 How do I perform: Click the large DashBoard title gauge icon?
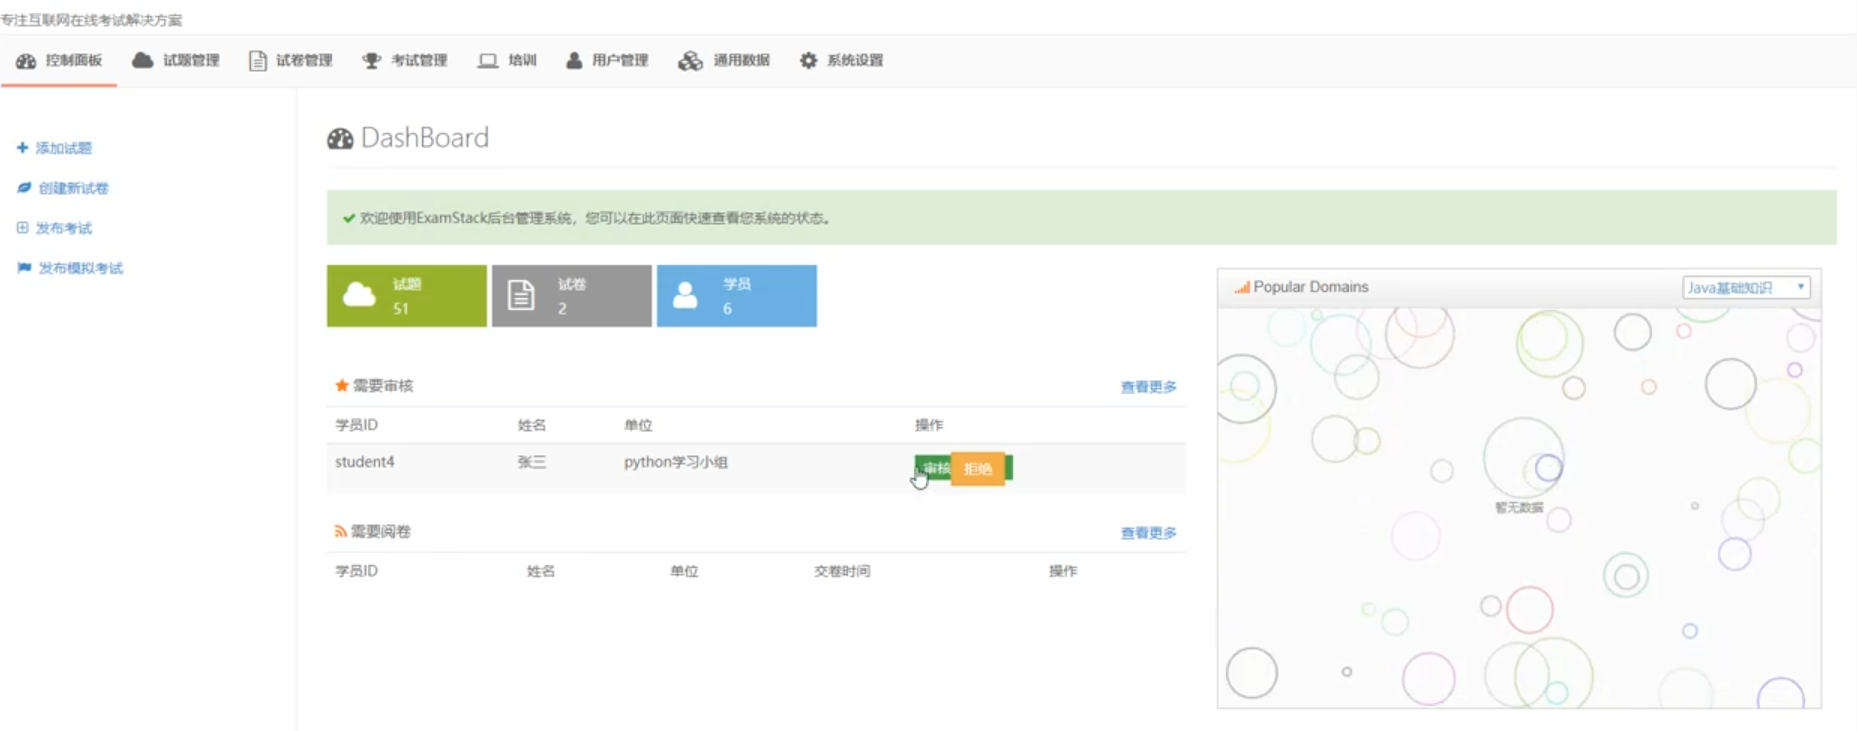coord(340,139)
